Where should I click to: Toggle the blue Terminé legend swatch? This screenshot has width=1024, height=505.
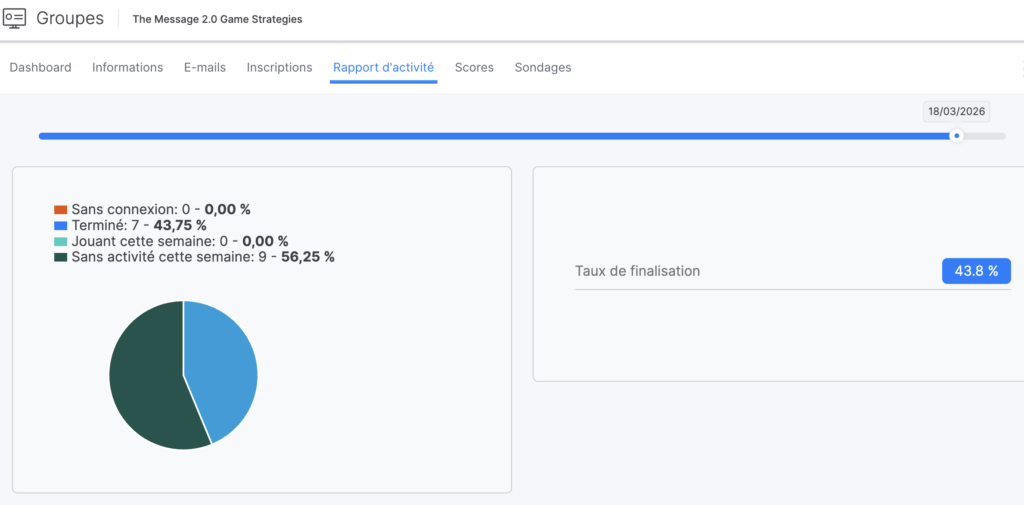coord(61,226)
